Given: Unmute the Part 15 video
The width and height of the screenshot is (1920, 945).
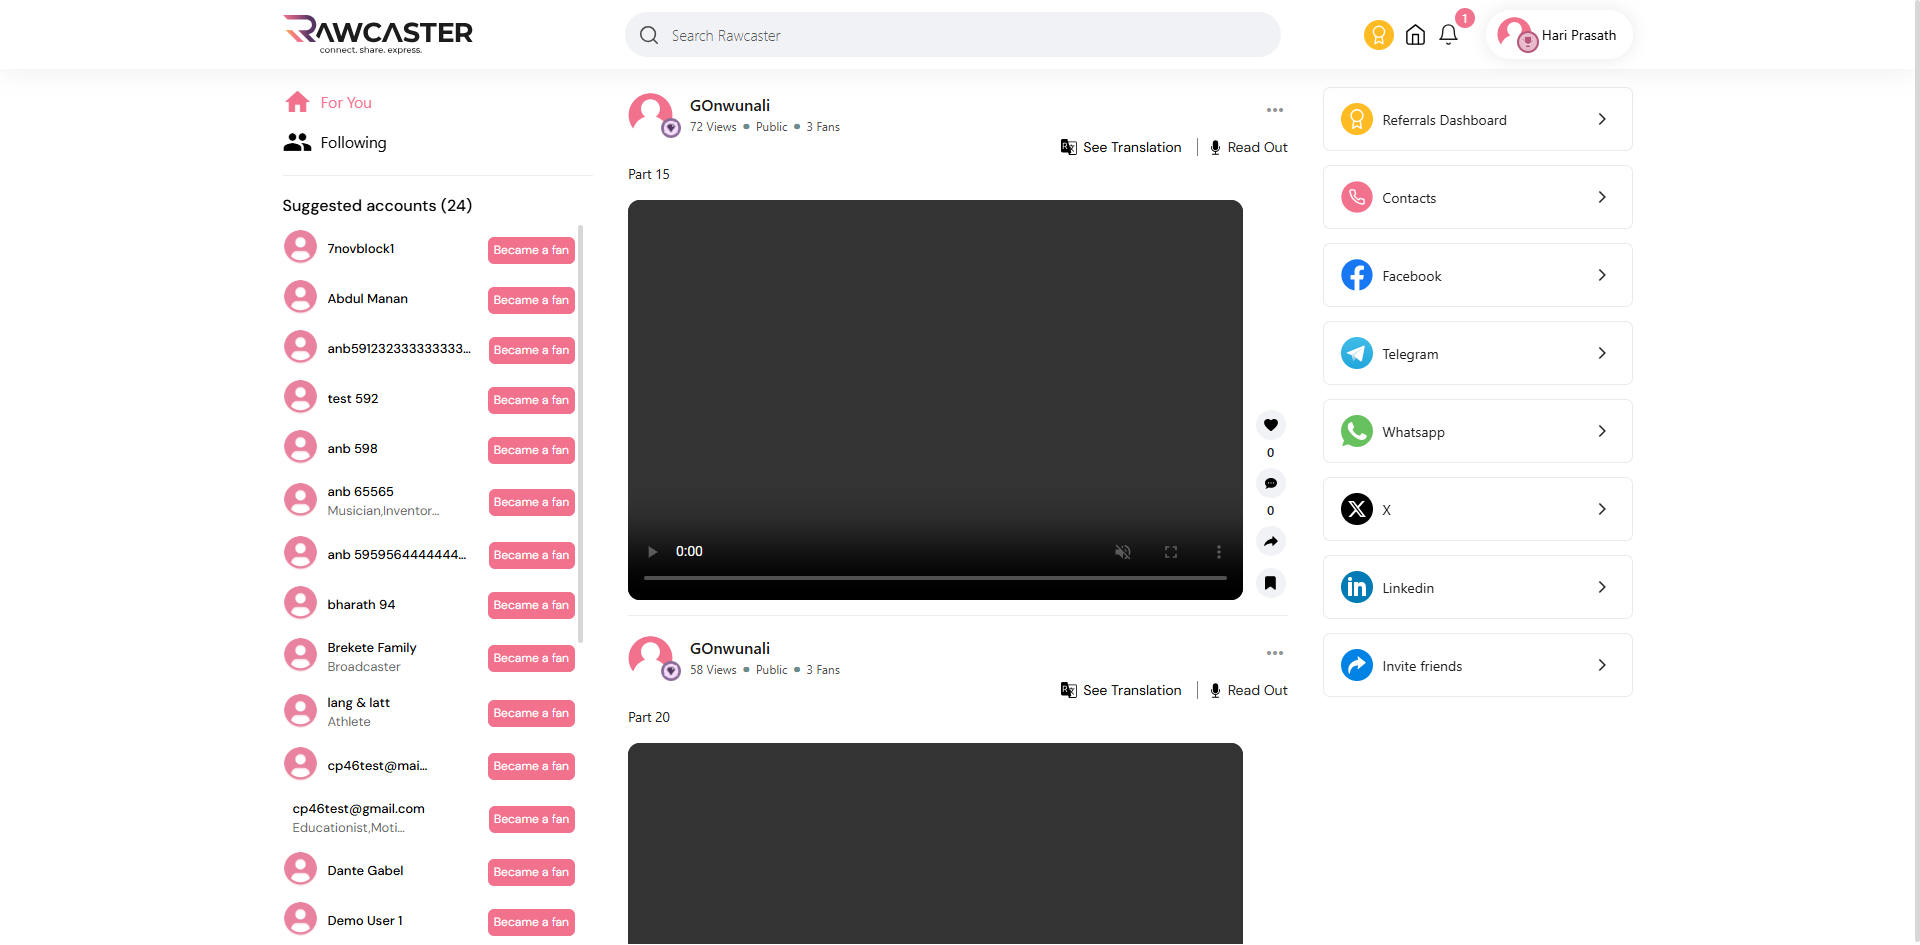Looking at the screenshot, I should tap(1123, 552).
